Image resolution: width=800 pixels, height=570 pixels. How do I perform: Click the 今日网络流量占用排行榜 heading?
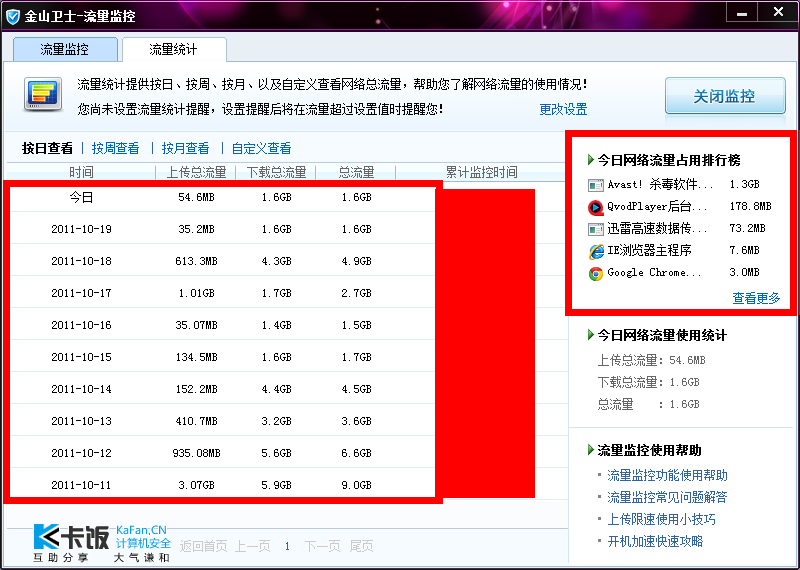669,160
